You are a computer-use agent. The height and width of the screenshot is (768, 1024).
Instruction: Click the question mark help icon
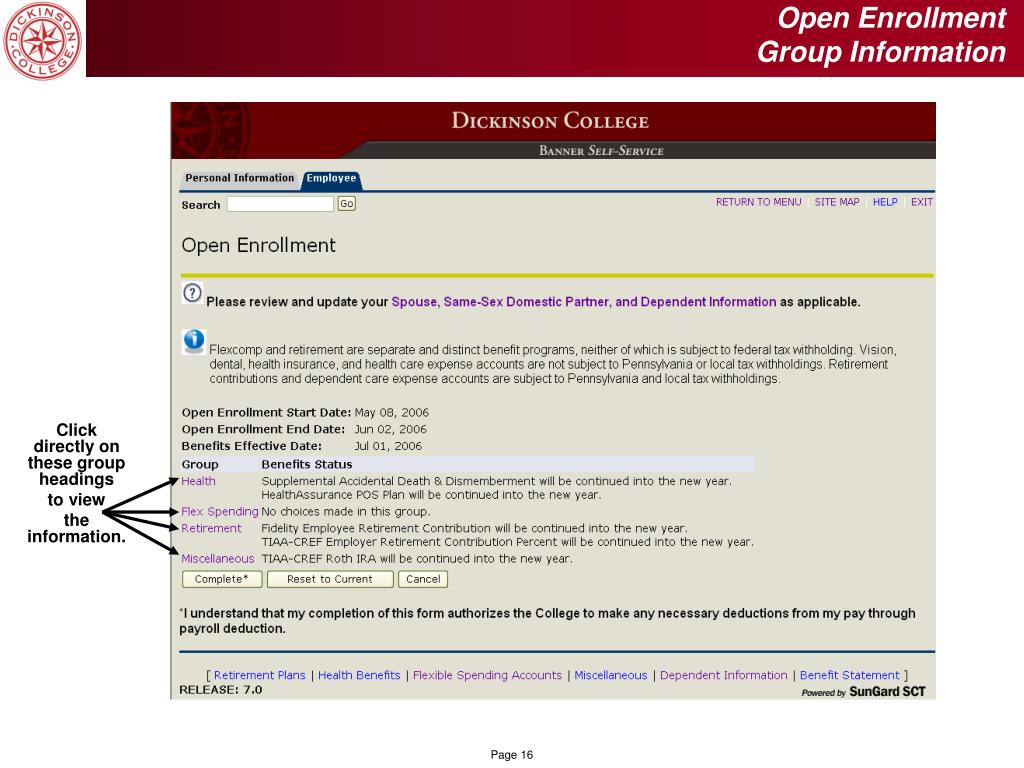[192, 293]
